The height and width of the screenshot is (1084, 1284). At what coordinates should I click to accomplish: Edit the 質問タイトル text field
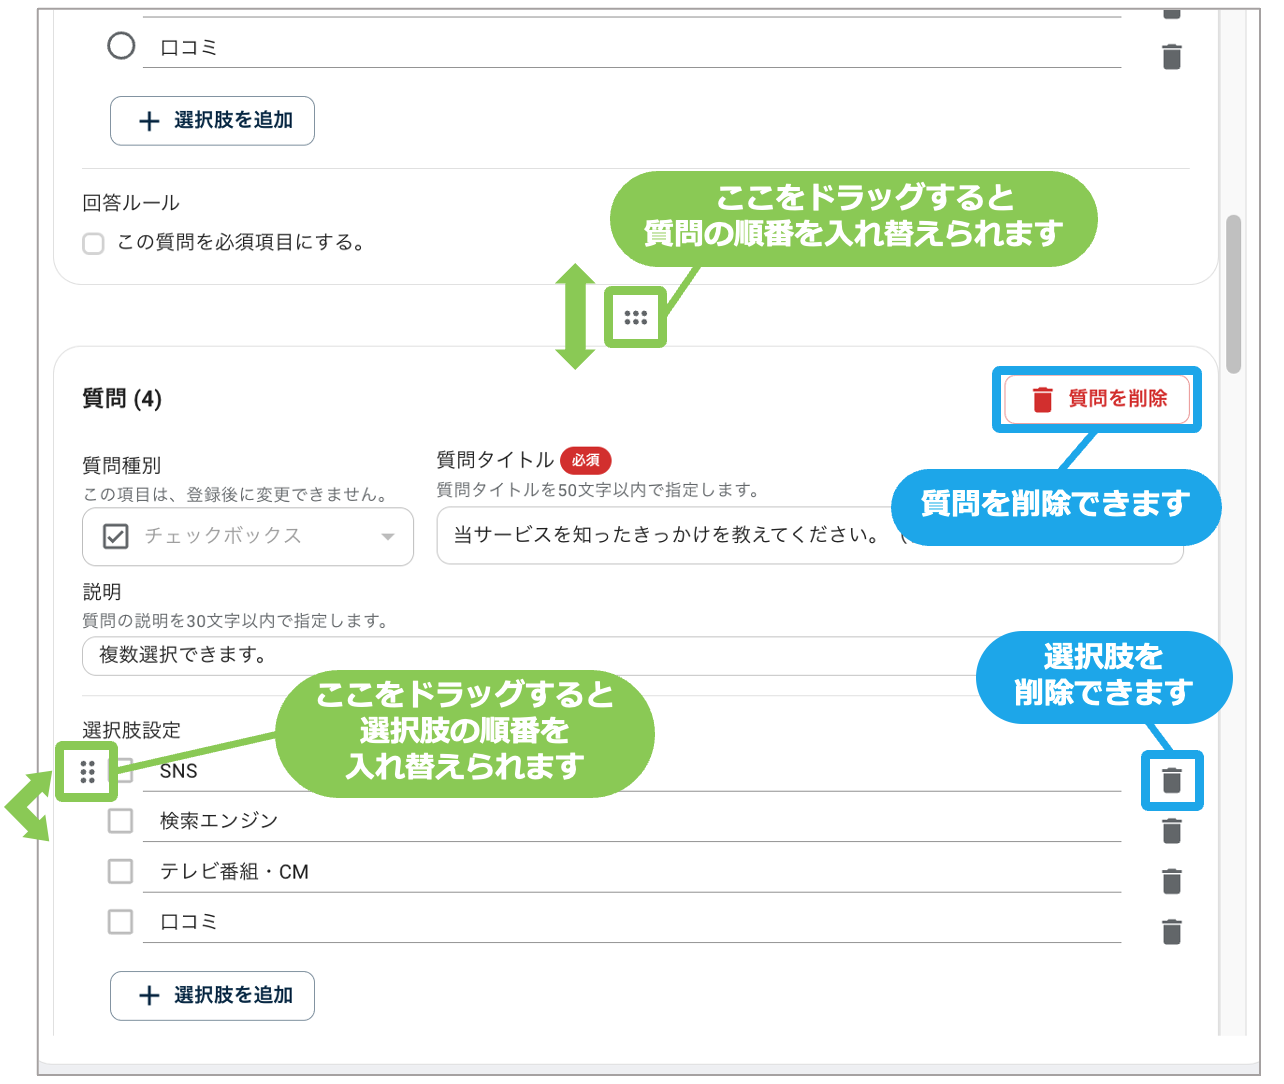click(x=810, y=536)
